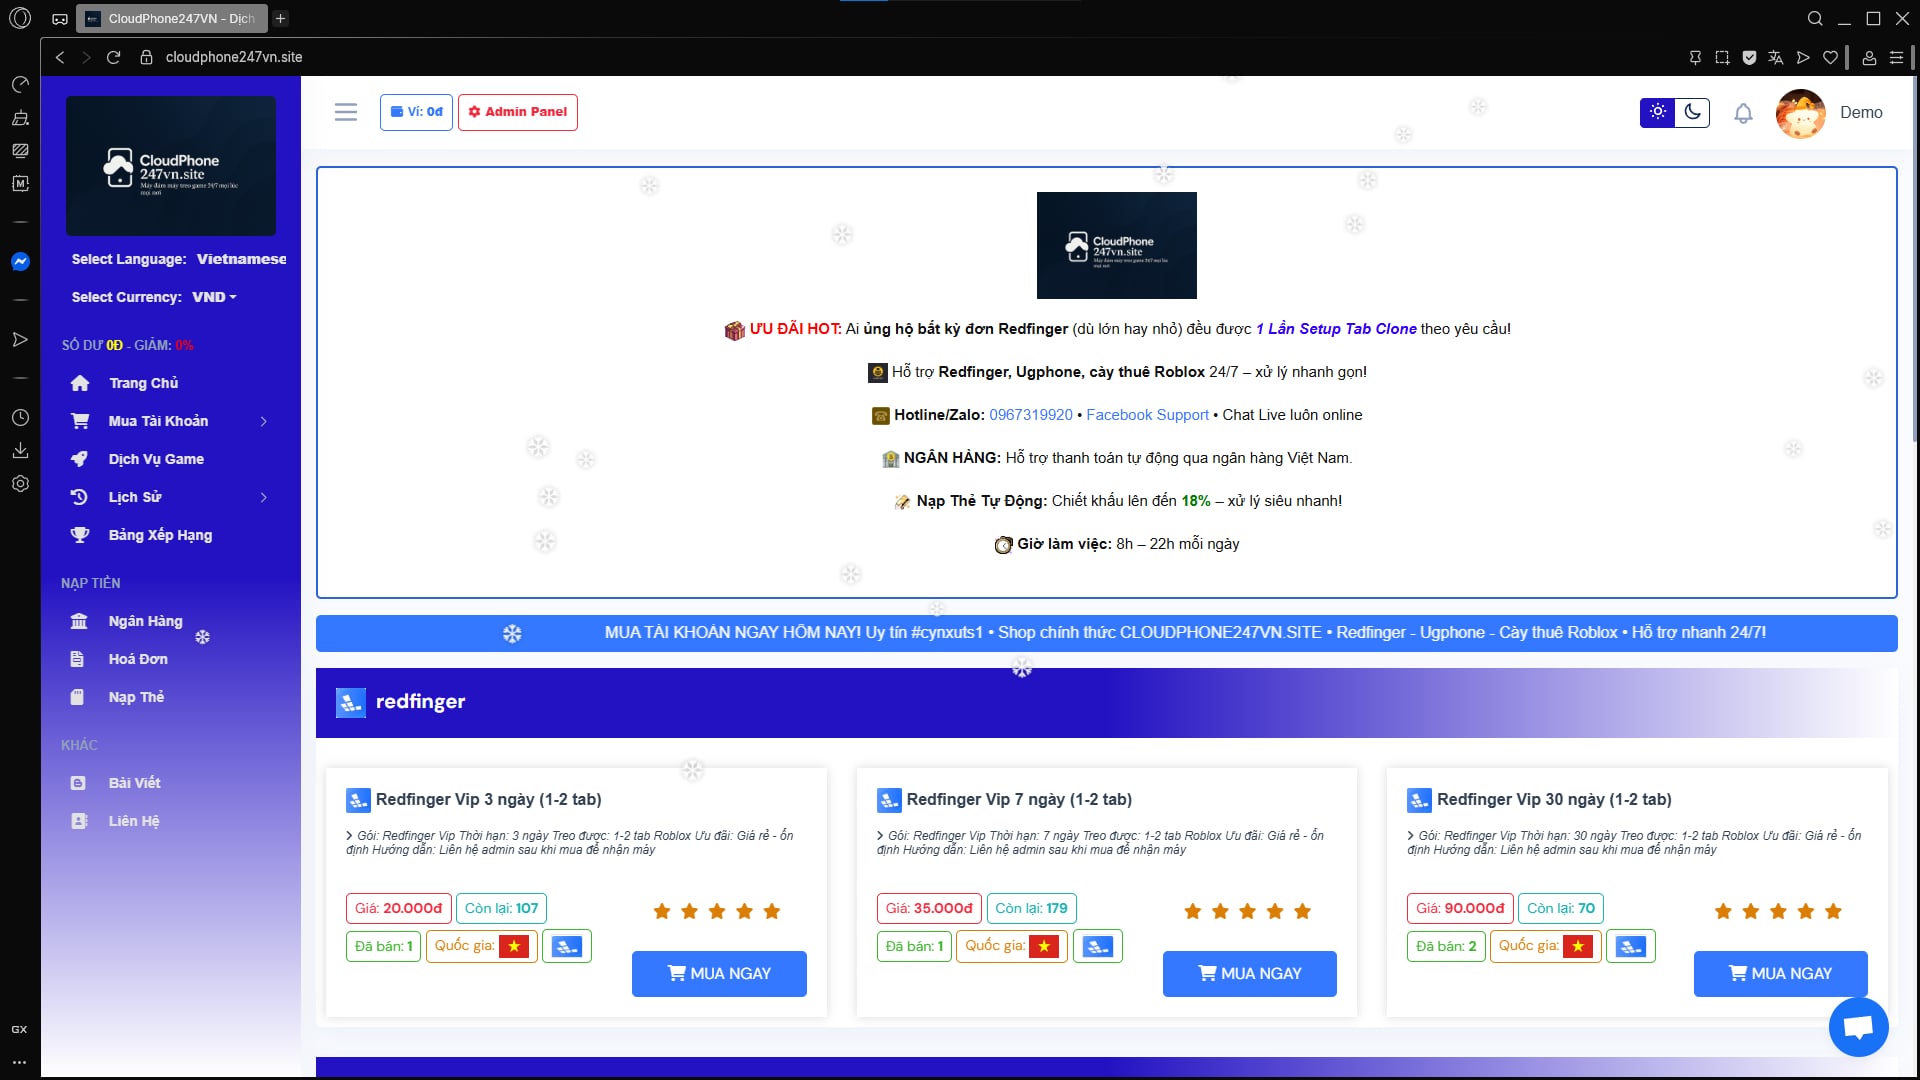Switch to light theme mode
Viewport: 1920px width, 1080px height.
coord(1657,112)
